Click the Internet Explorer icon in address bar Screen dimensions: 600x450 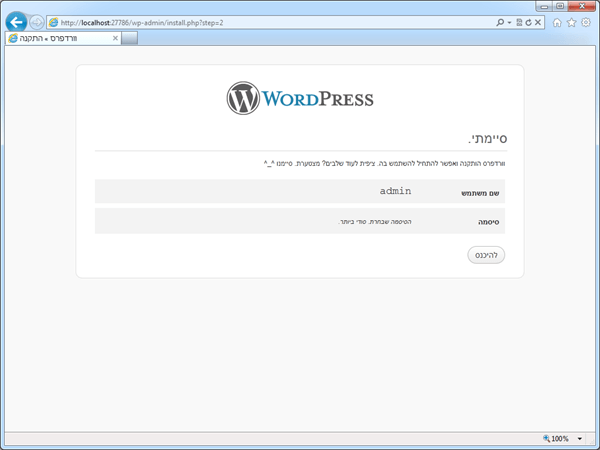coord(54,23)
